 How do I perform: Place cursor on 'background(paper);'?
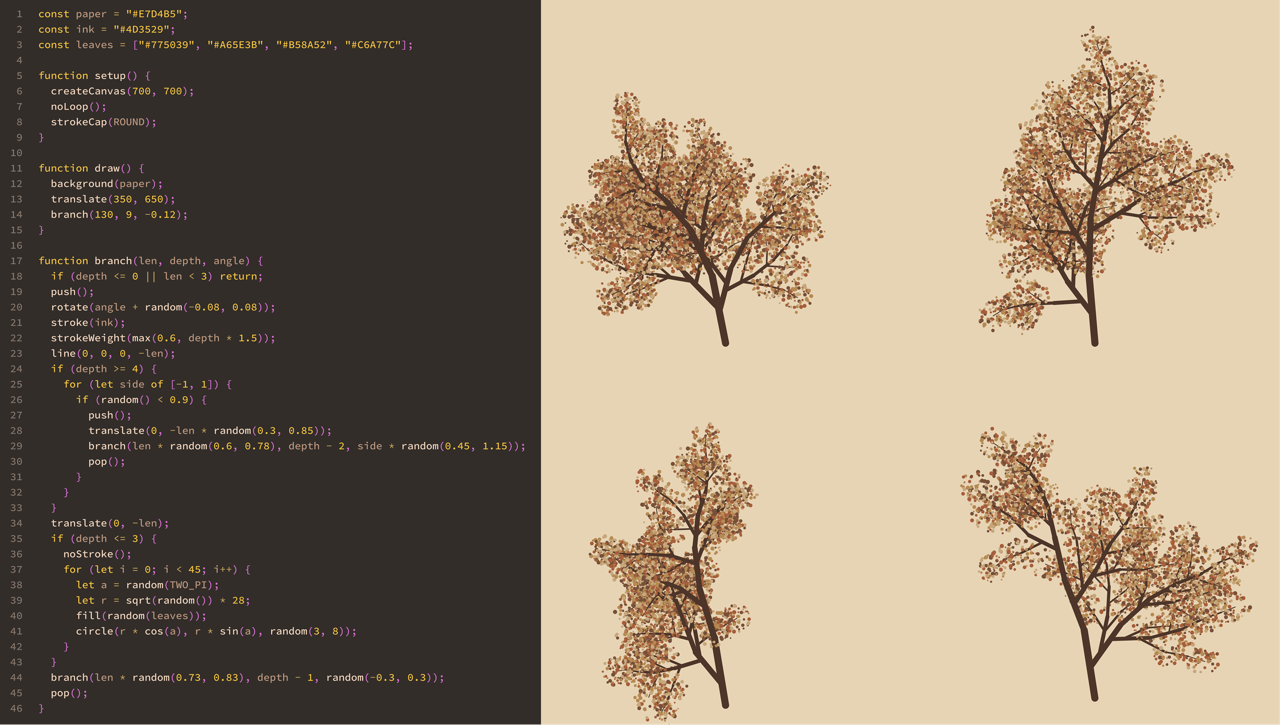click(107, 184)
